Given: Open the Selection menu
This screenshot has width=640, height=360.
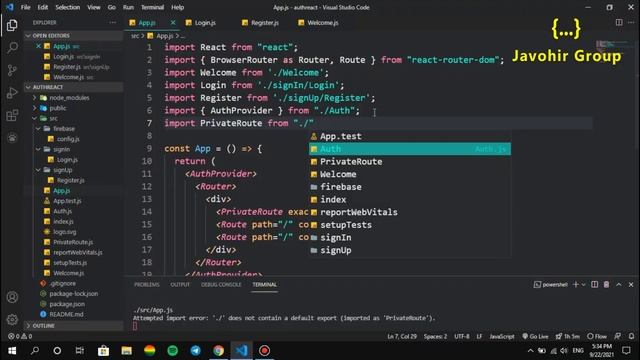Looking at the screenshot, I should click(67, 7).
